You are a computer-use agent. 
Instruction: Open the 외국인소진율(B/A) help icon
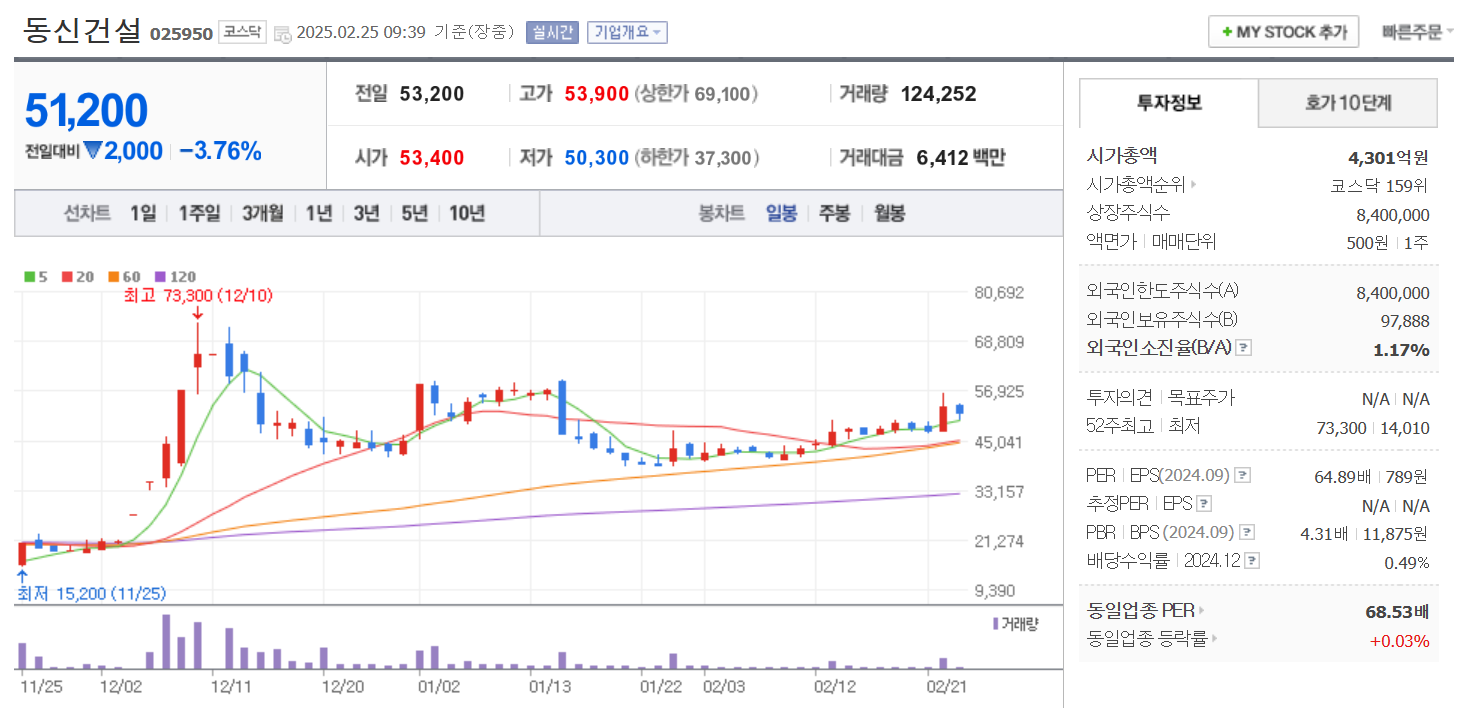point(1244,347)
